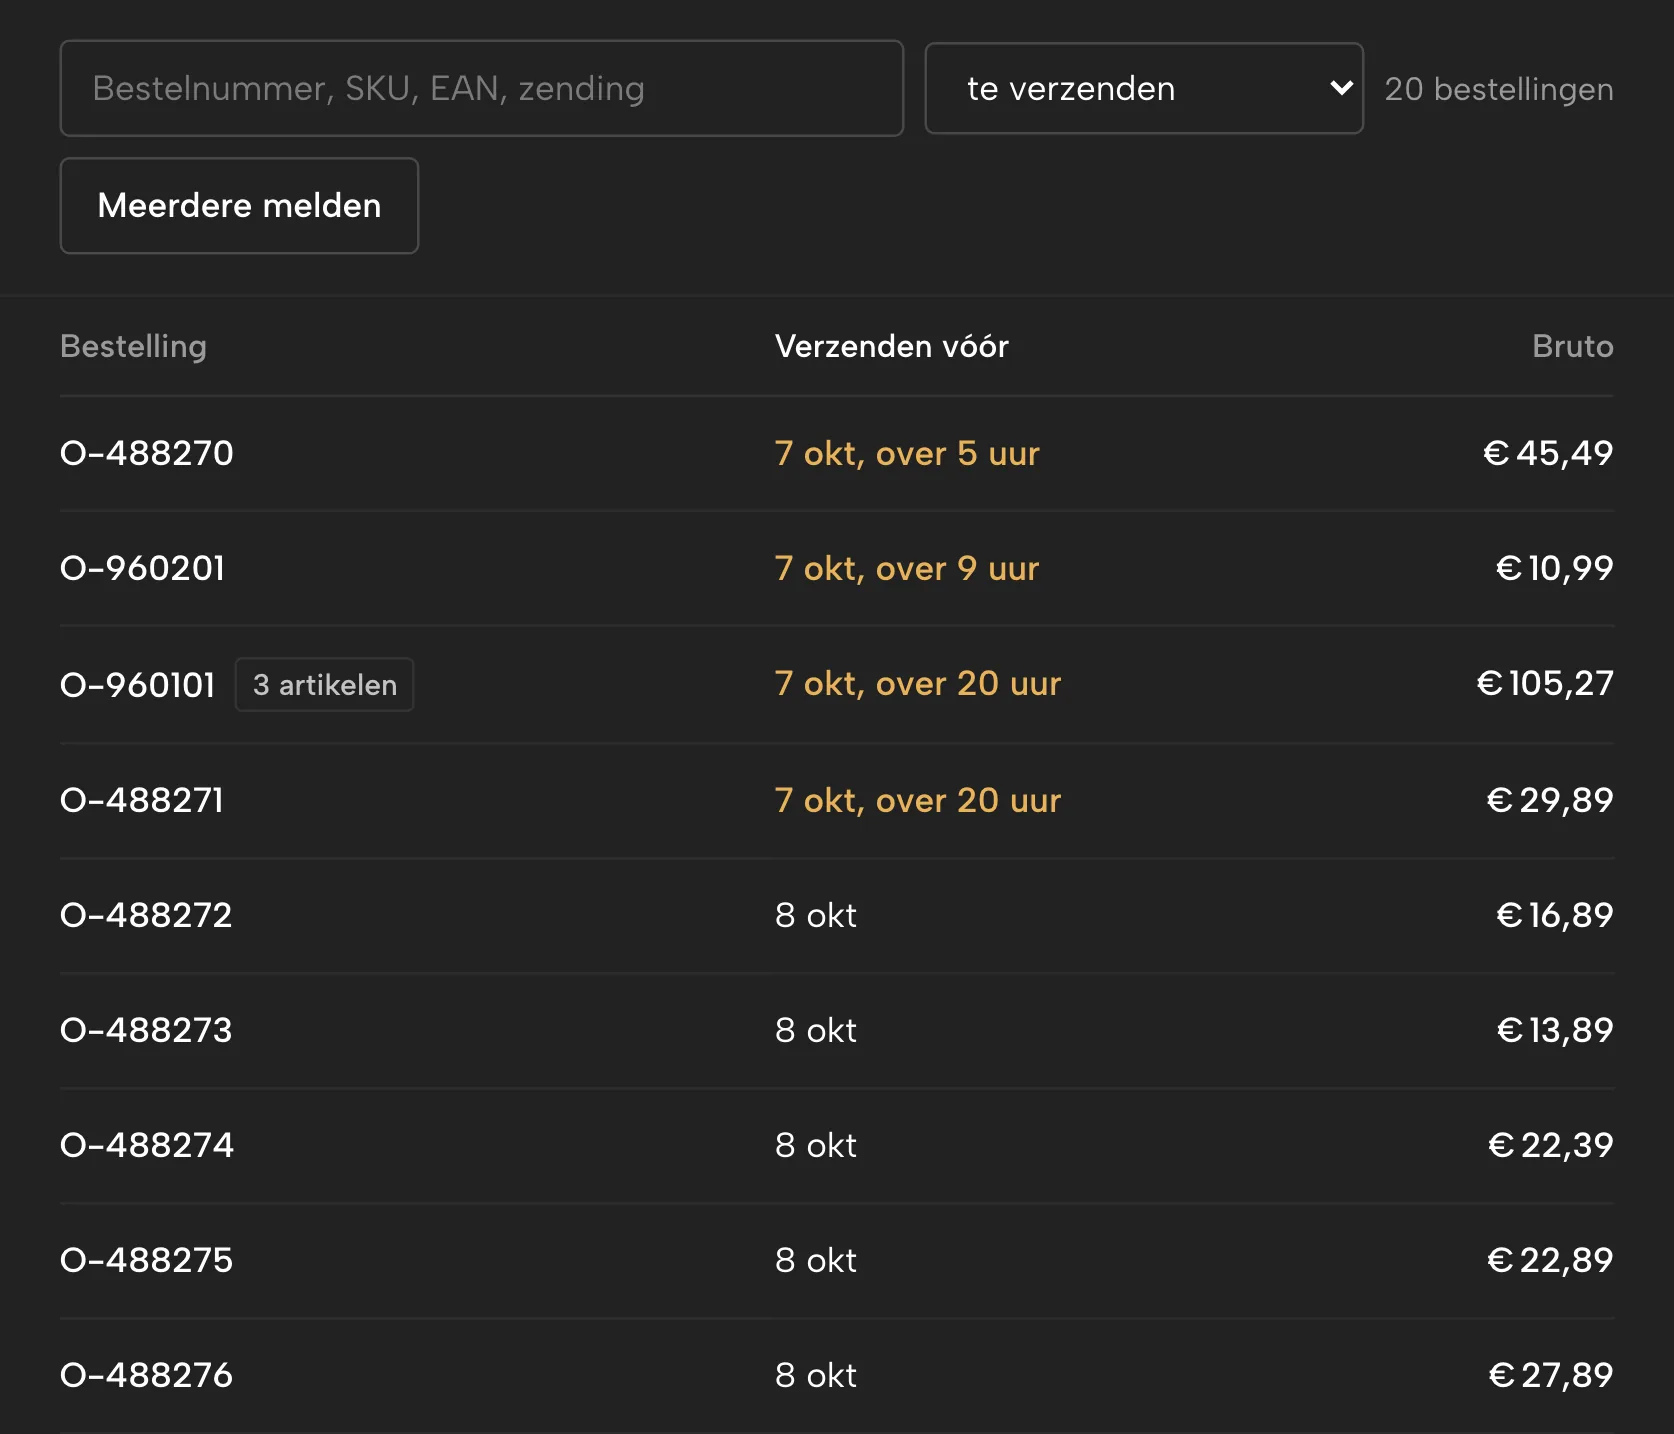1674x1434 pixels.
Task: Open order O-488272
Action: [146, 915]
